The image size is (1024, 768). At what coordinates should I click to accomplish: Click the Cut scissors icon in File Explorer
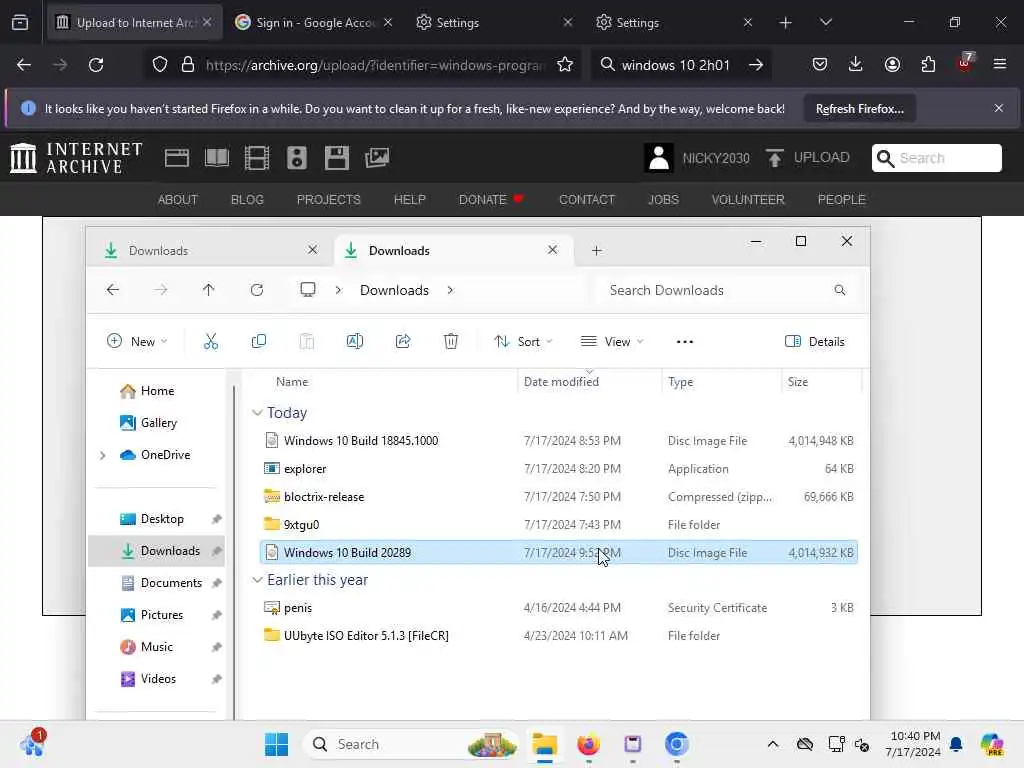pos(210,342)
